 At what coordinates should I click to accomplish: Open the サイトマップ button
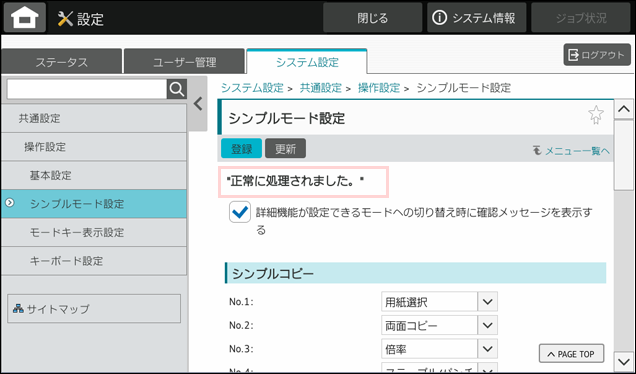pyautogui.click(x=94, y=309)
